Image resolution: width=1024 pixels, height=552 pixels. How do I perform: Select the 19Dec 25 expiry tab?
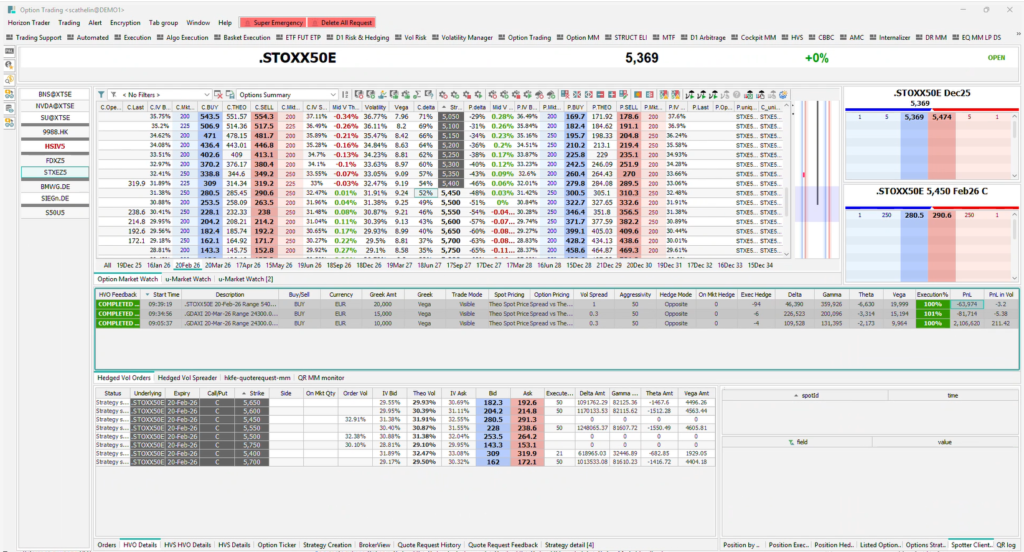[129, 266]
